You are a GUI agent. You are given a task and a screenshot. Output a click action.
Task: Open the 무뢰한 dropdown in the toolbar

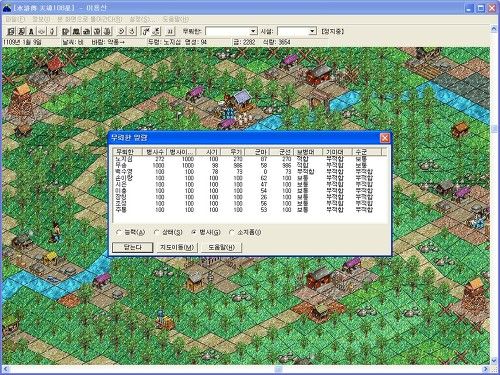click(x=253, y=31)
